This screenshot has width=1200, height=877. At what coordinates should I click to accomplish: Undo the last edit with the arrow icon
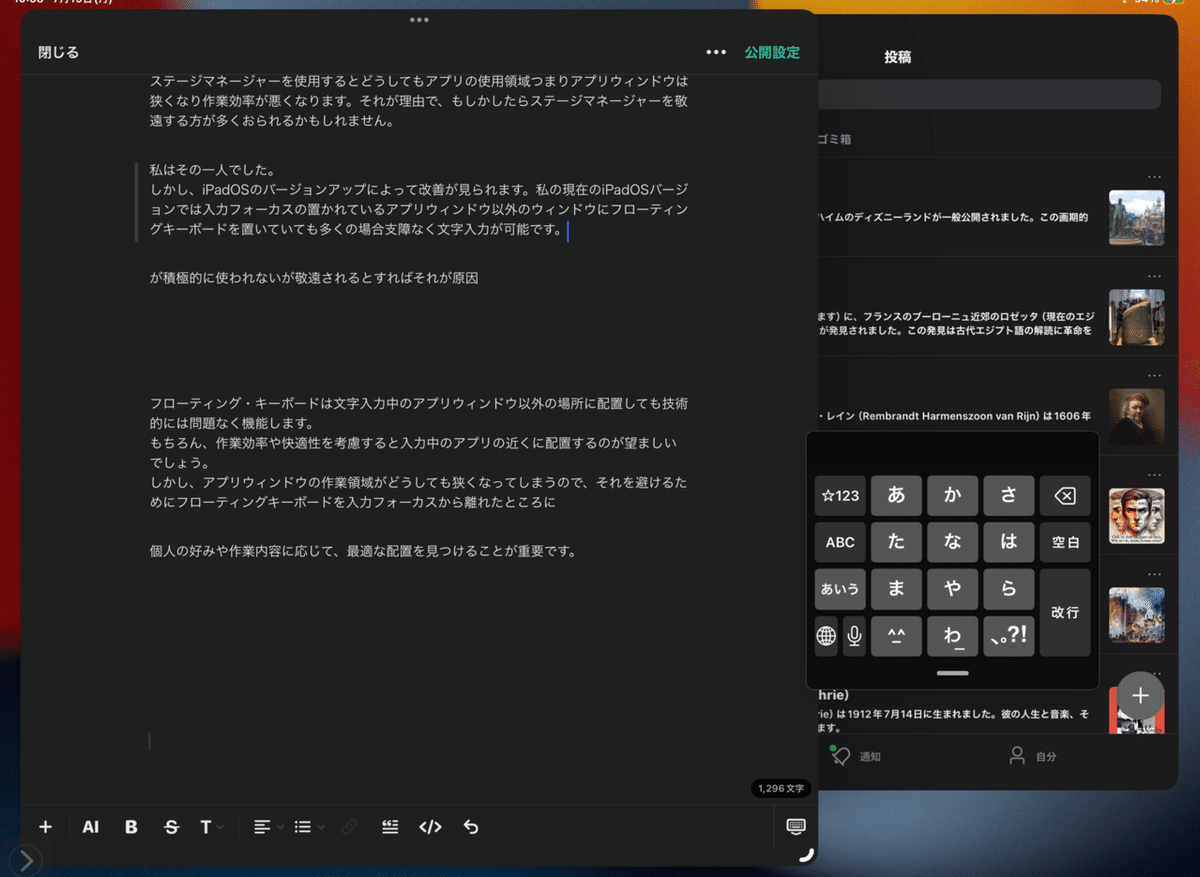pos(471,827)
